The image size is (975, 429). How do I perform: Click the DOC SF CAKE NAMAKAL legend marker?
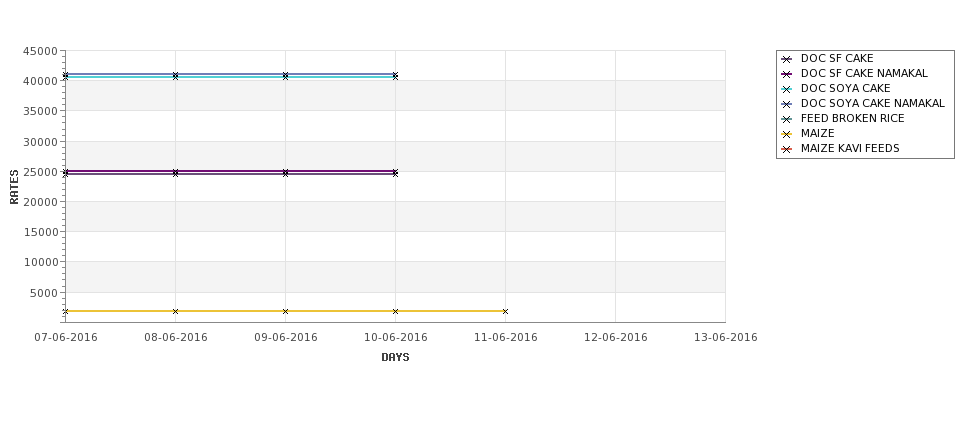point(787,74)
